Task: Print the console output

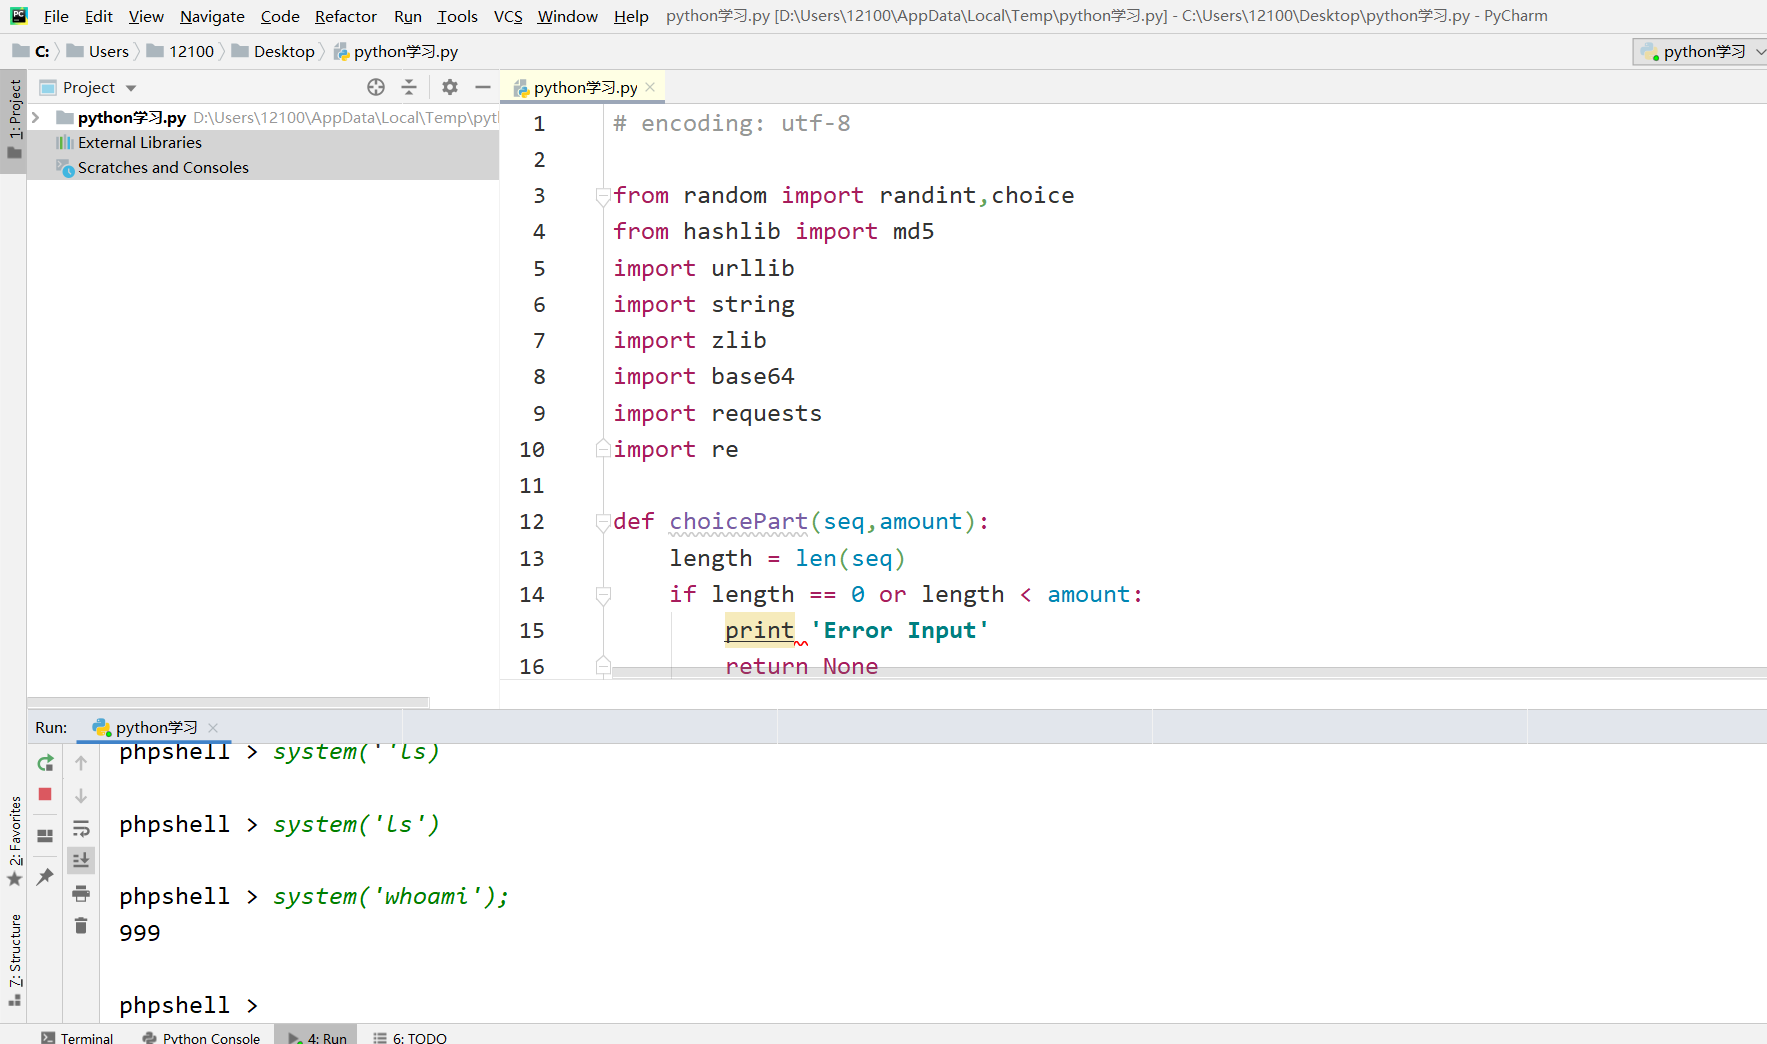Action: pyautogui.click(x=81, y=893)
